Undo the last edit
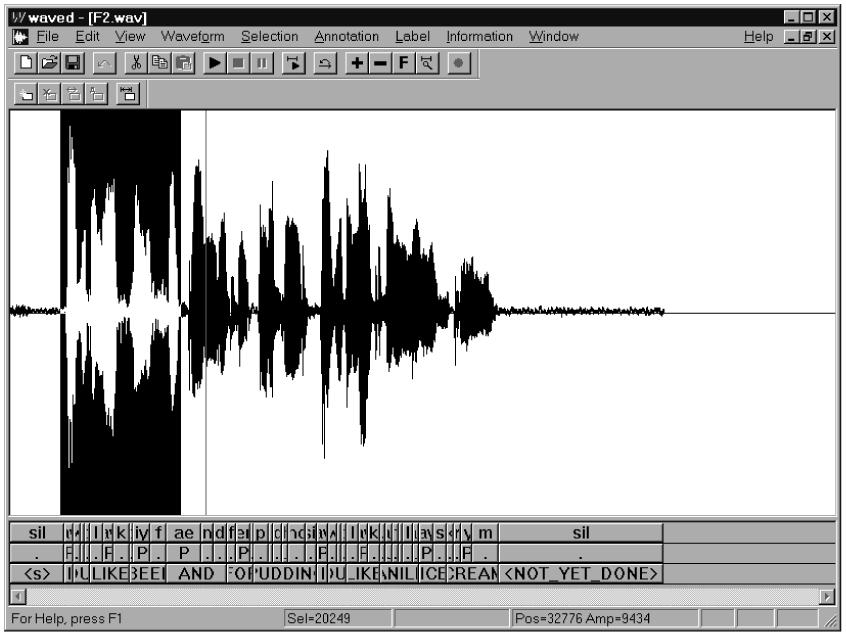Image resolution: width=846 pixels, height=634 pixels. coord(104,63)
